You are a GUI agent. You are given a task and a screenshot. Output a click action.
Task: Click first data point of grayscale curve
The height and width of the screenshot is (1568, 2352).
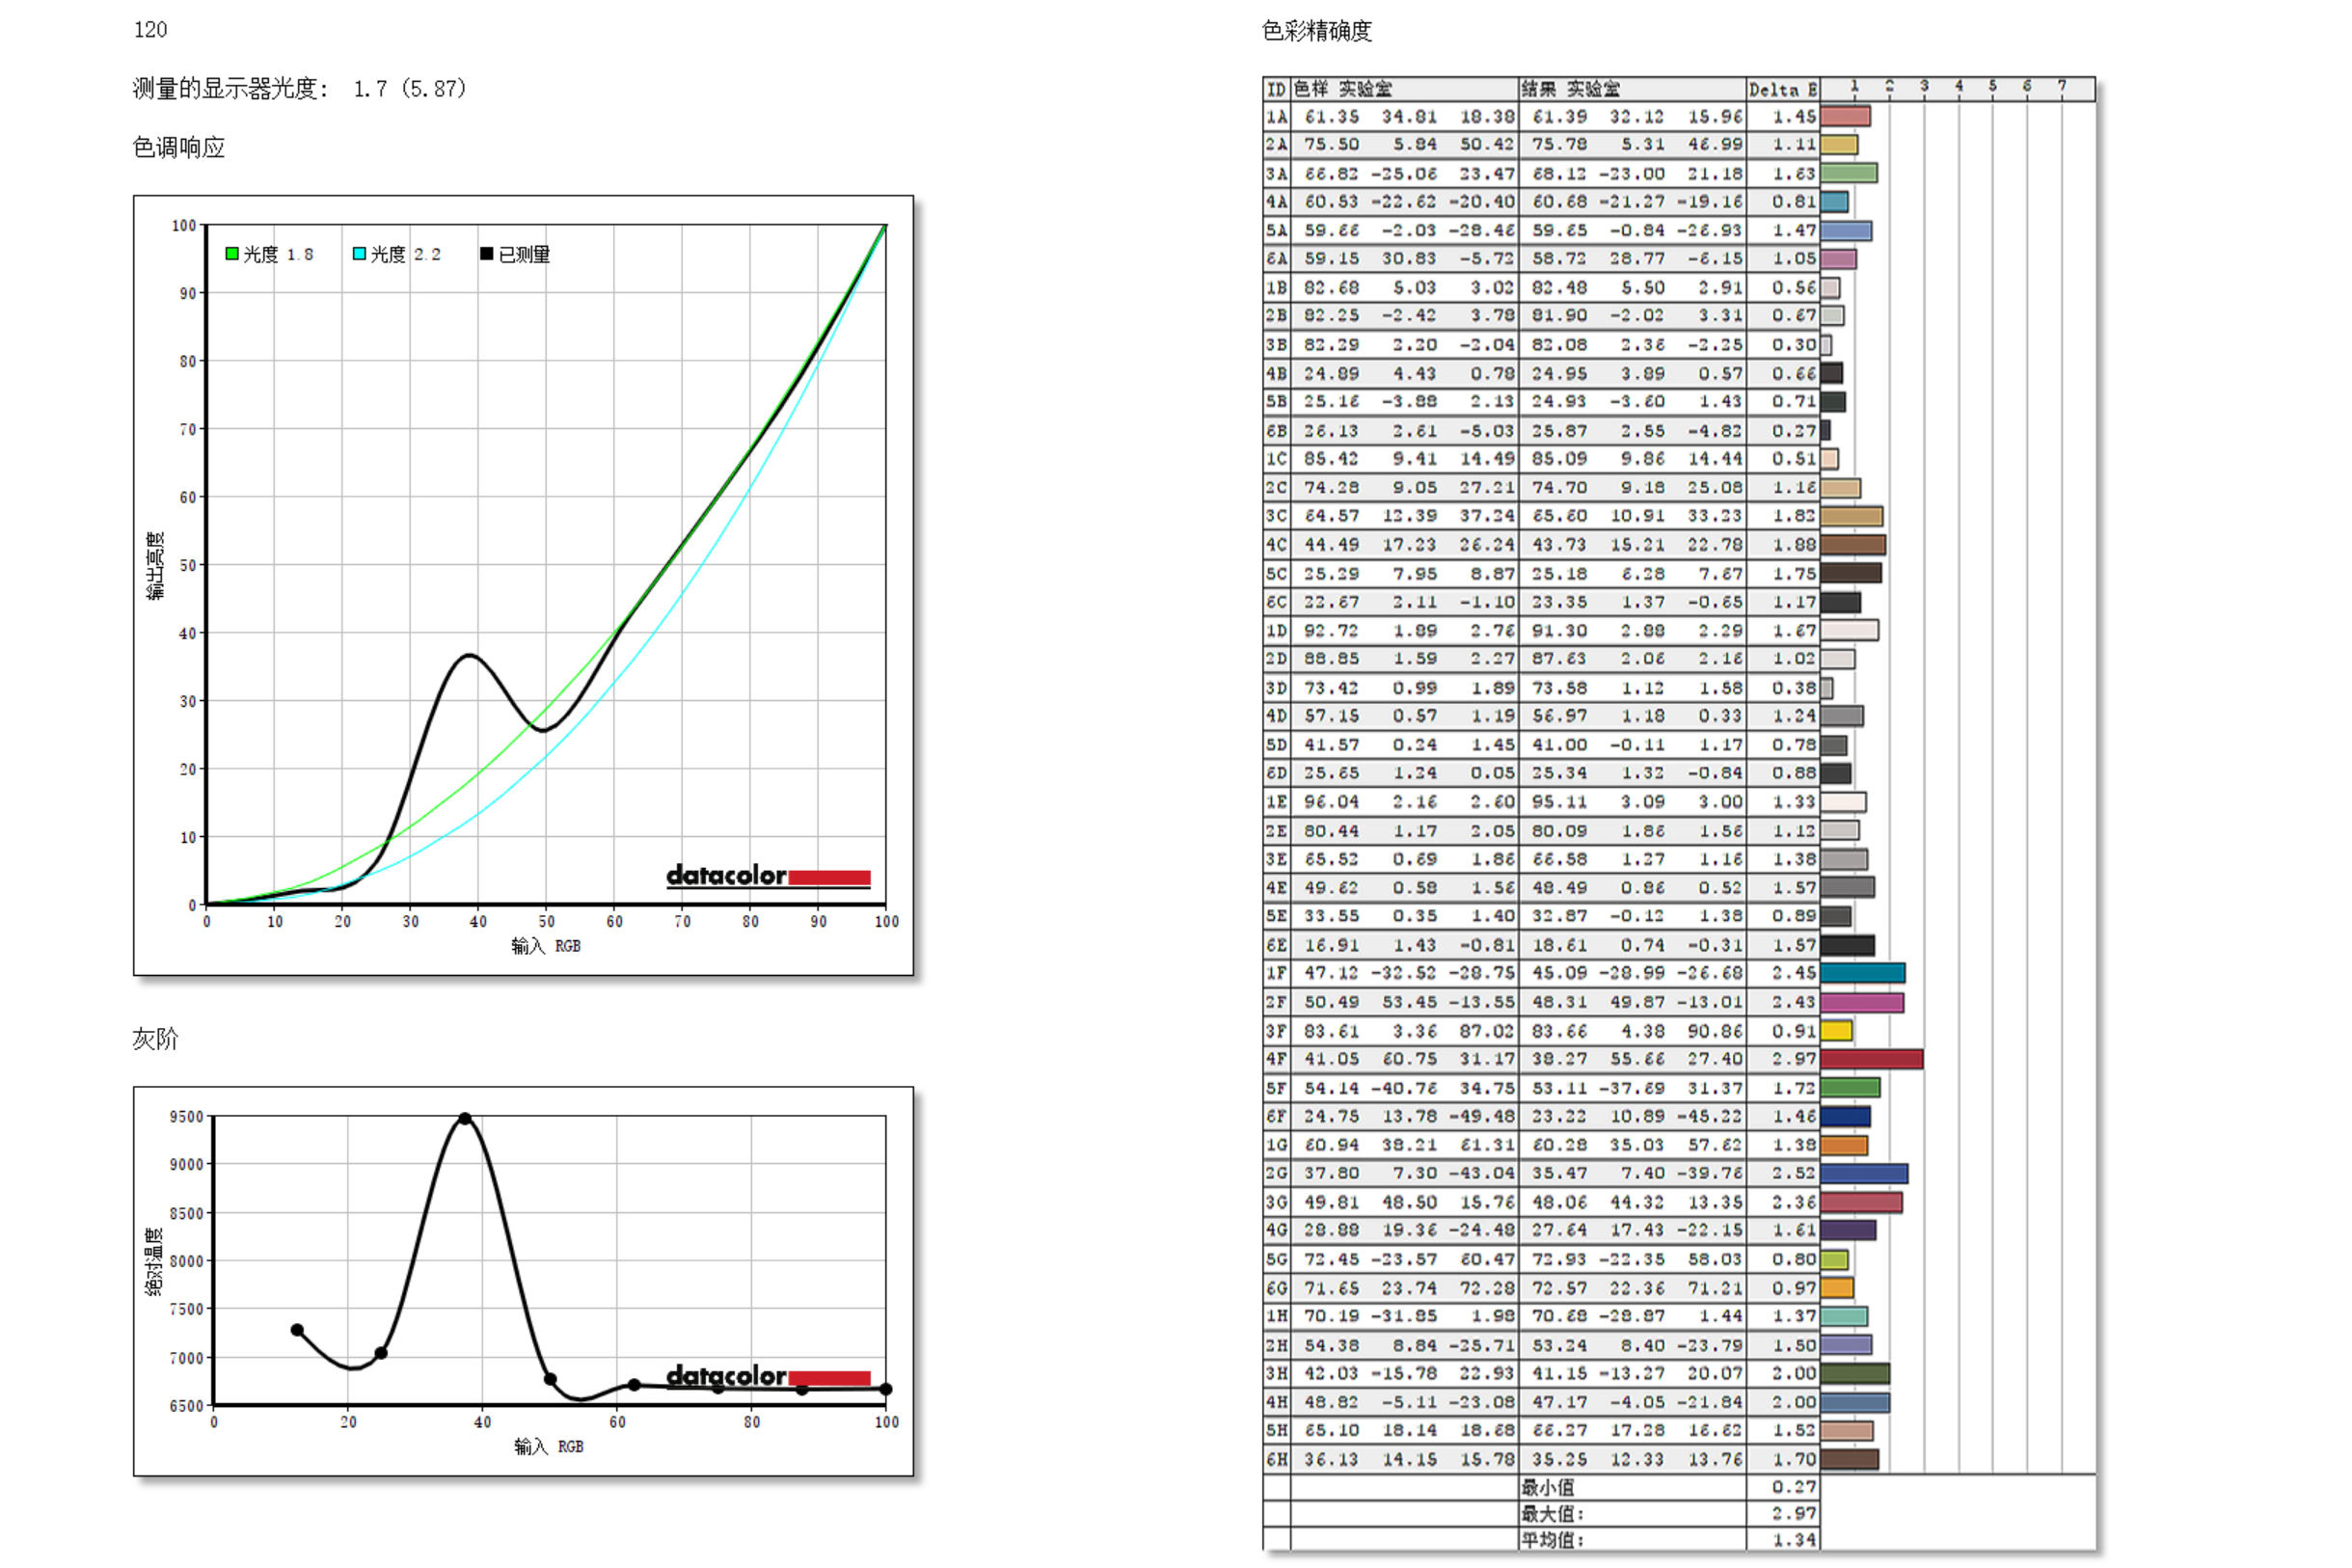(x=297, y=1330)
